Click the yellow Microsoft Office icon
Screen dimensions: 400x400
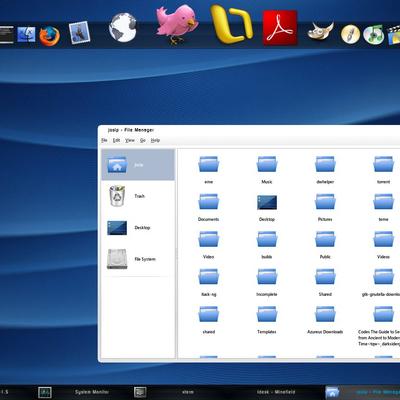[231, 24]
